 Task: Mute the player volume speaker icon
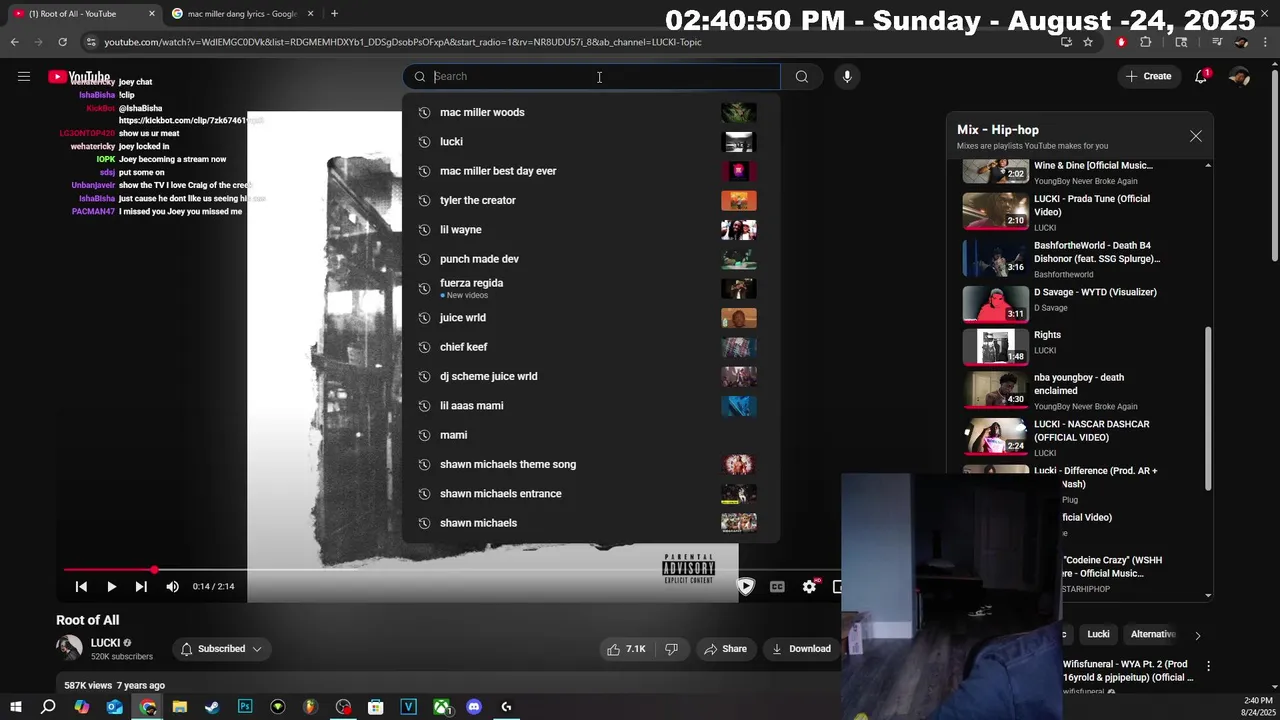click(x=172, y=587)
